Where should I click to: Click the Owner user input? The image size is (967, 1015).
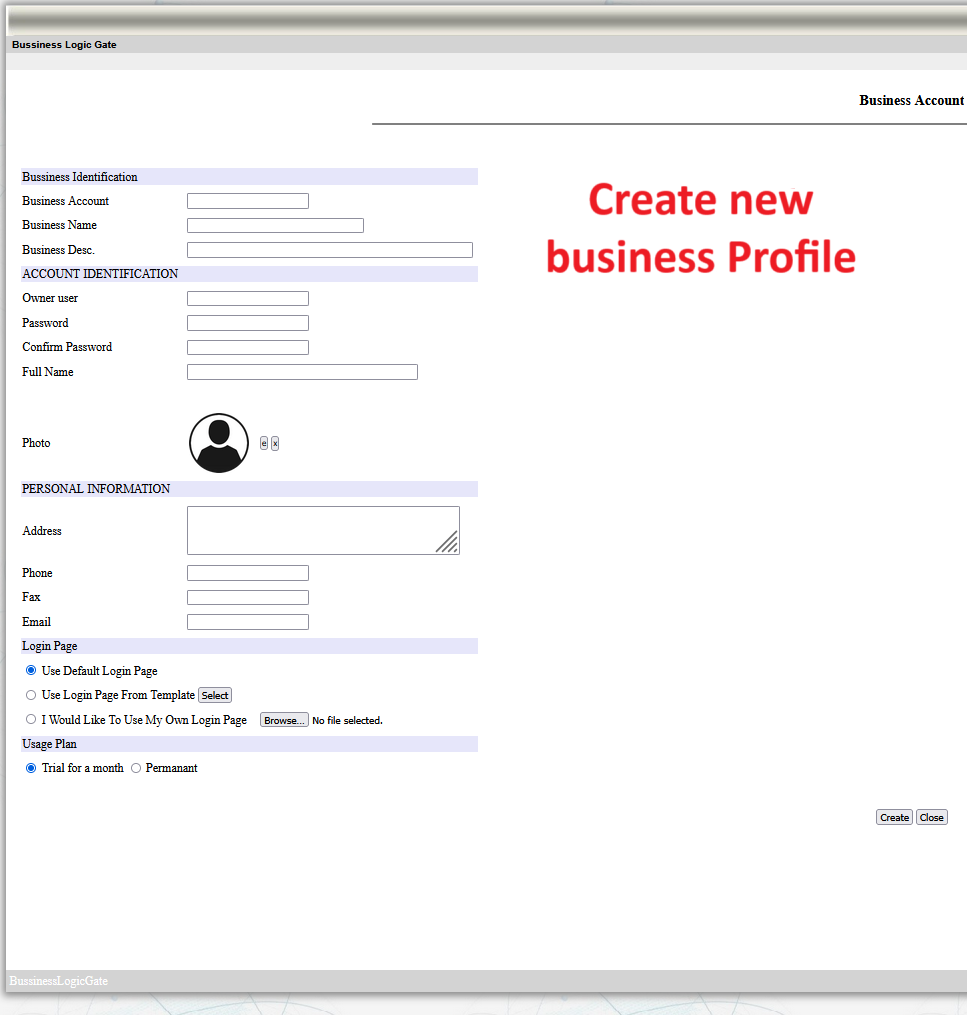coord(247,299)
